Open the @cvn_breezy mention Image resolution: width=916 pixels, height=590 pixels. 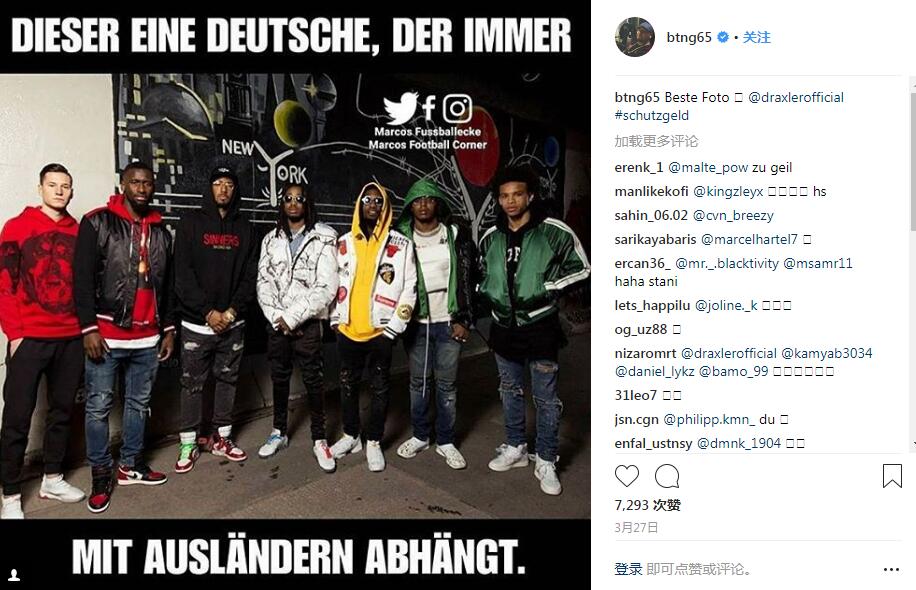(x=733, y=216)
